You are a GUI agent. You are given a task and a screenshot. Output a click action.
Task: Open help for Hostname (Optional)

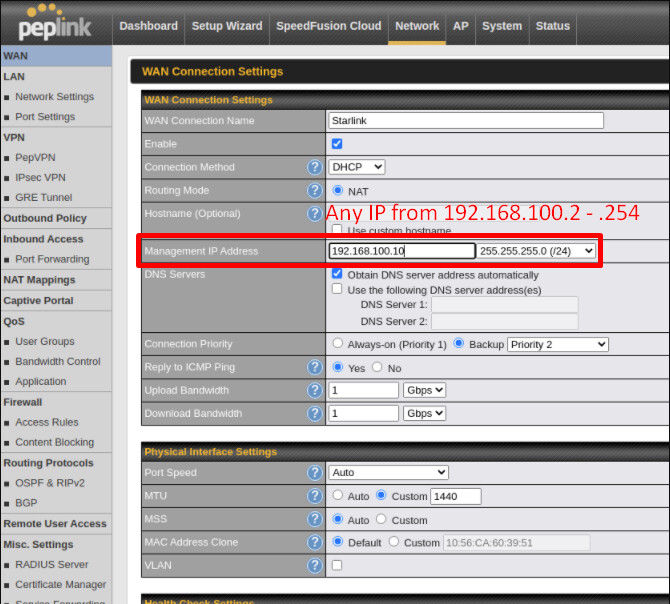coord(315,213)
